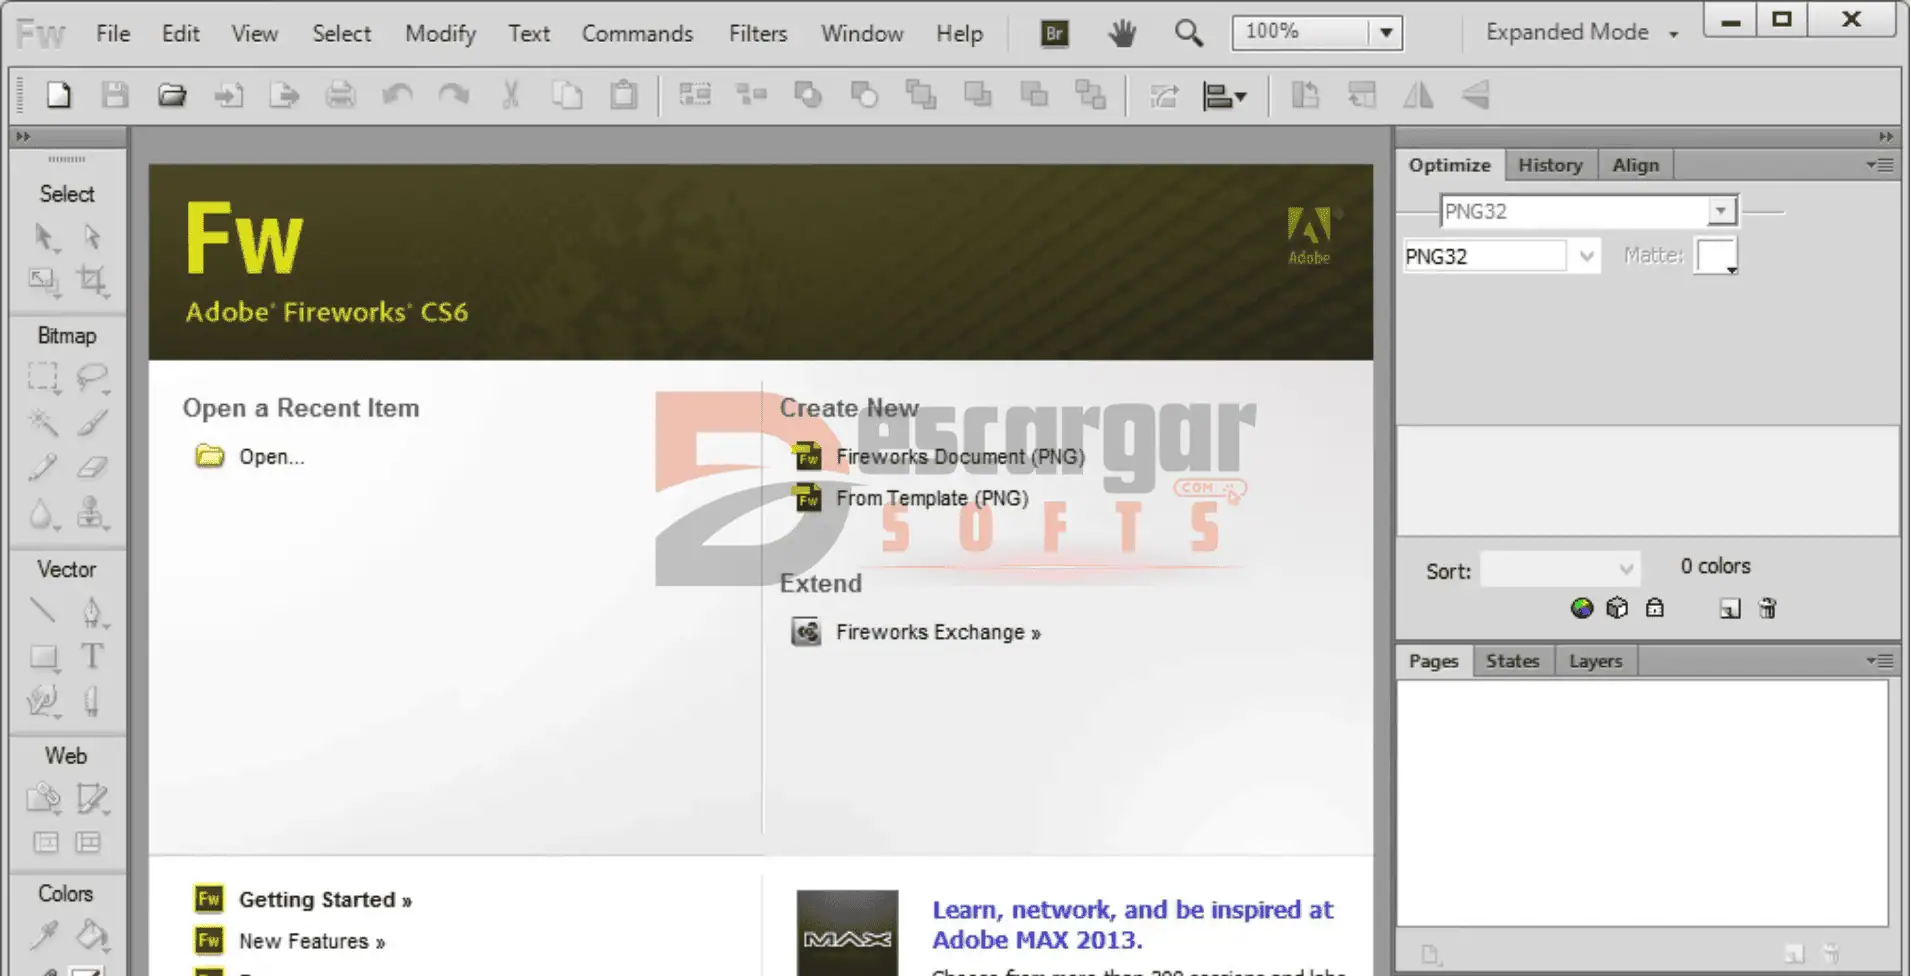Select the Scale tool
This screenshot has height=976, width=1911.
44,281
